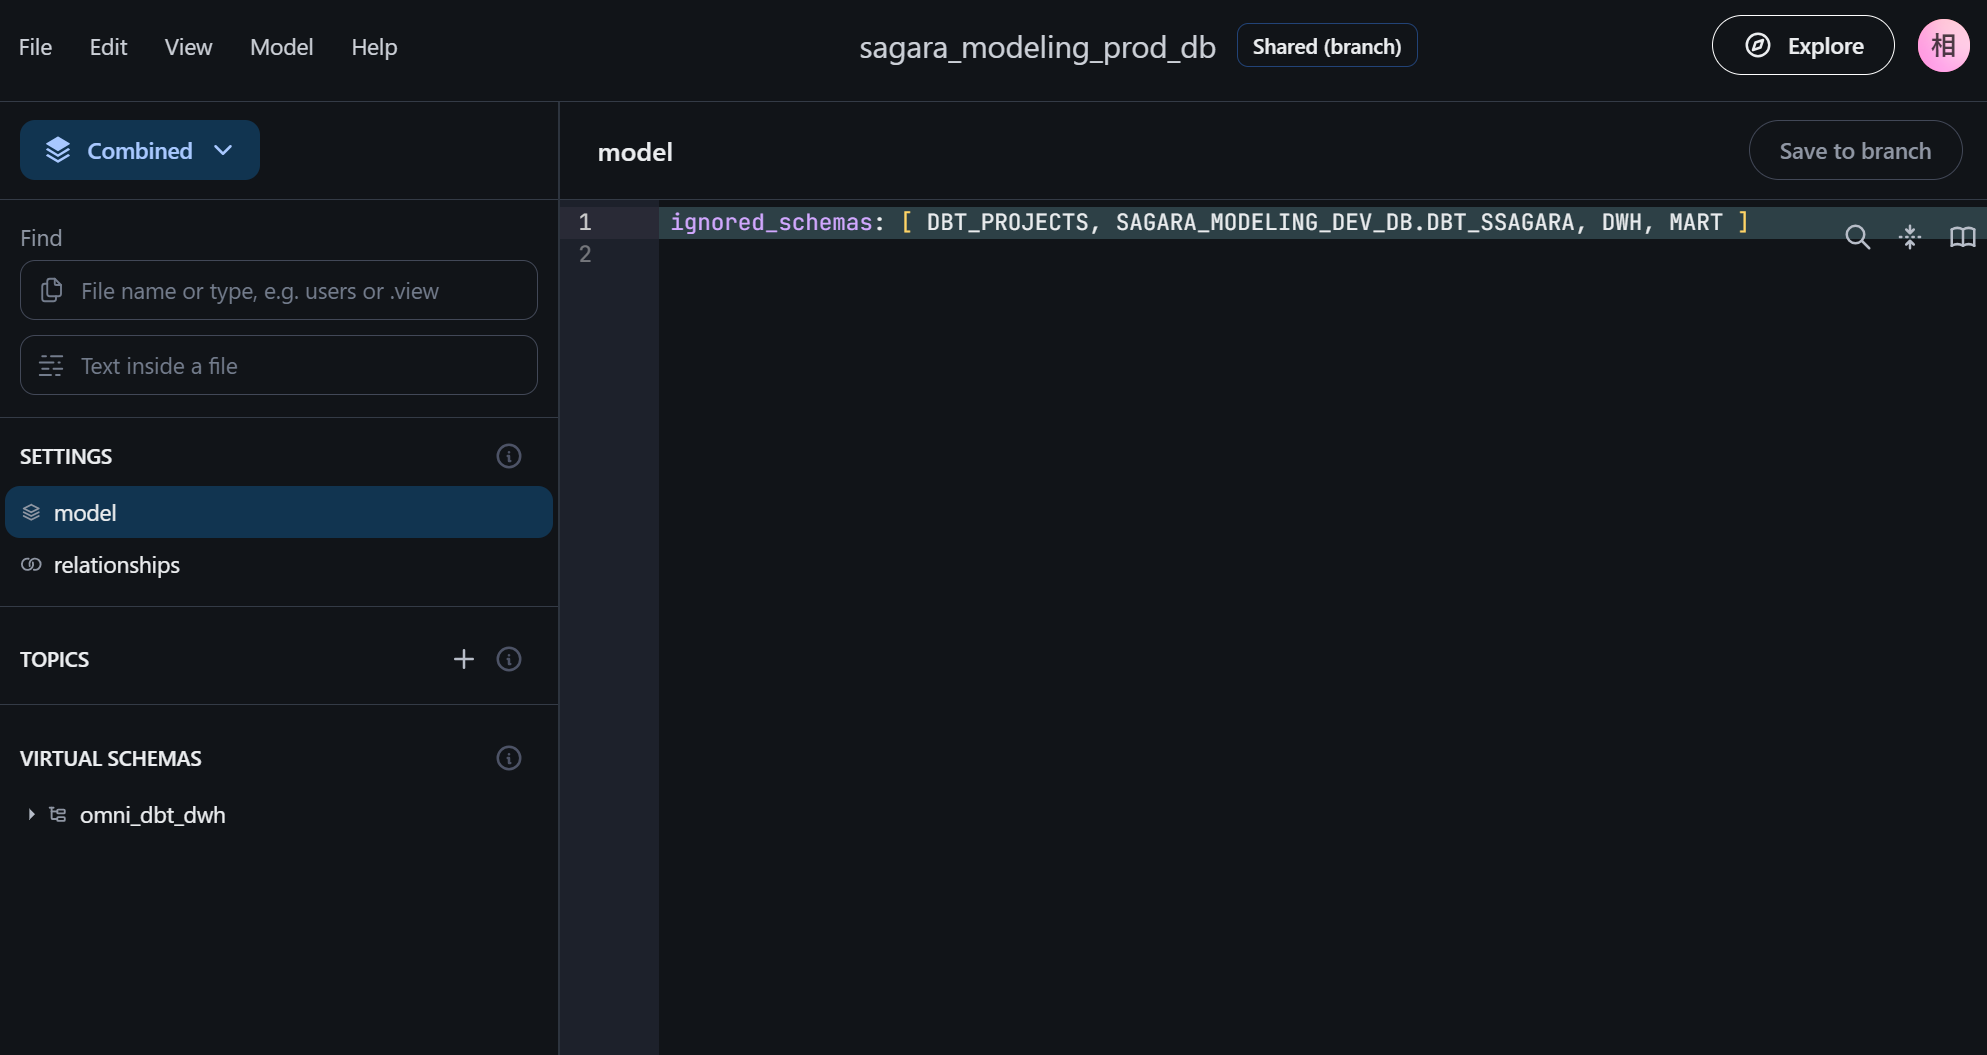Add a new topic with plus icon
The width and height of the screenshot is (1987, 1055).
coord(463,659)
